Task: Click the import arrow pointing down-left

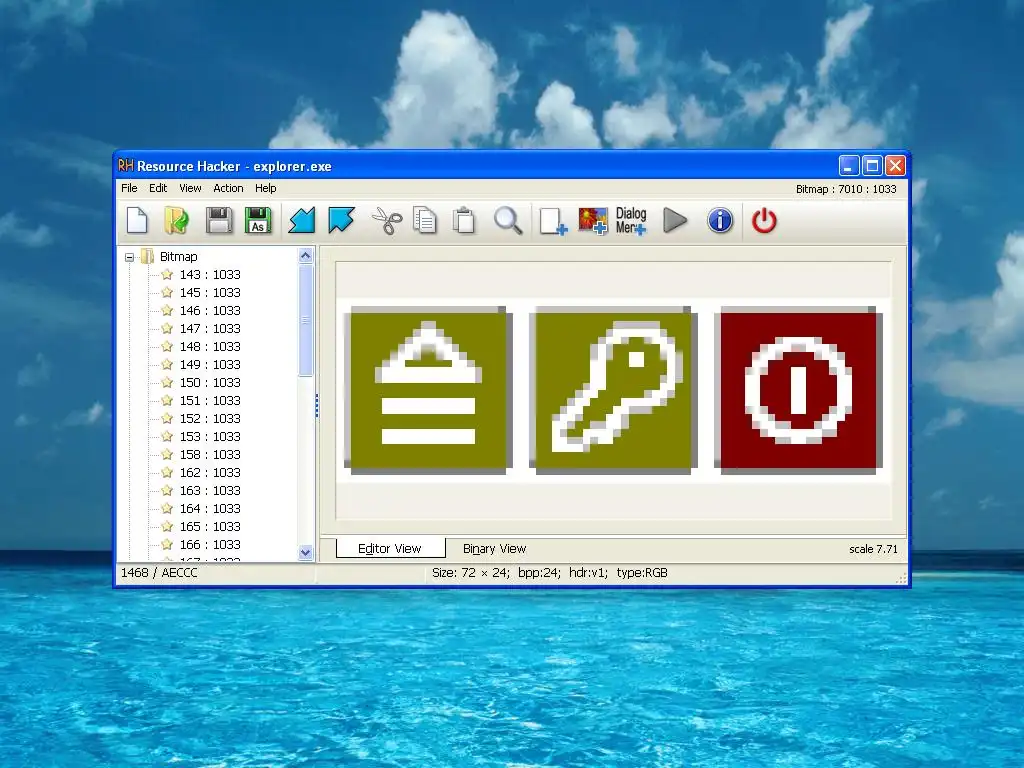Action: click(302, 220)
